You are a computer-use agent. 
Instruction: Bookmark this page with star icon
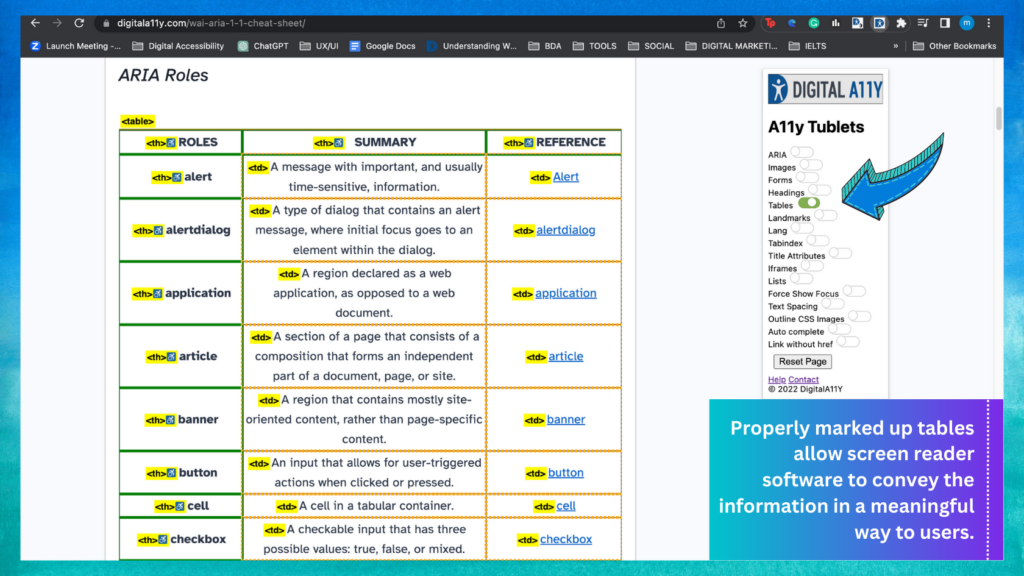coord(743,23)
